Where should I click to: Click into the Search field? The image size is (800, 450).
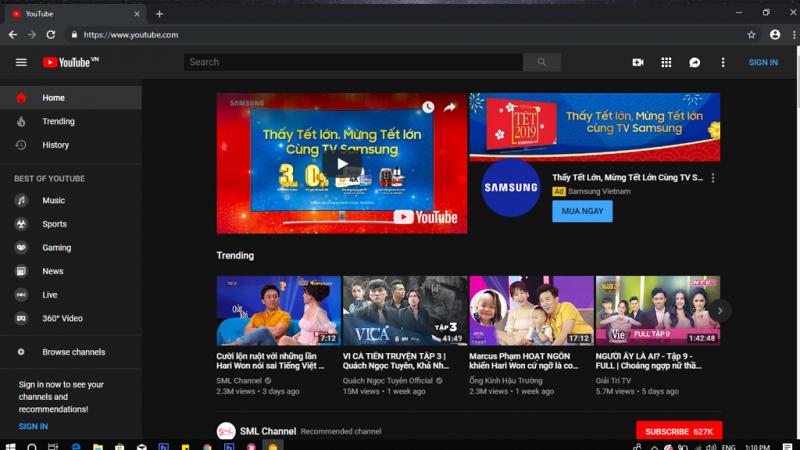(x=353, y=62)
